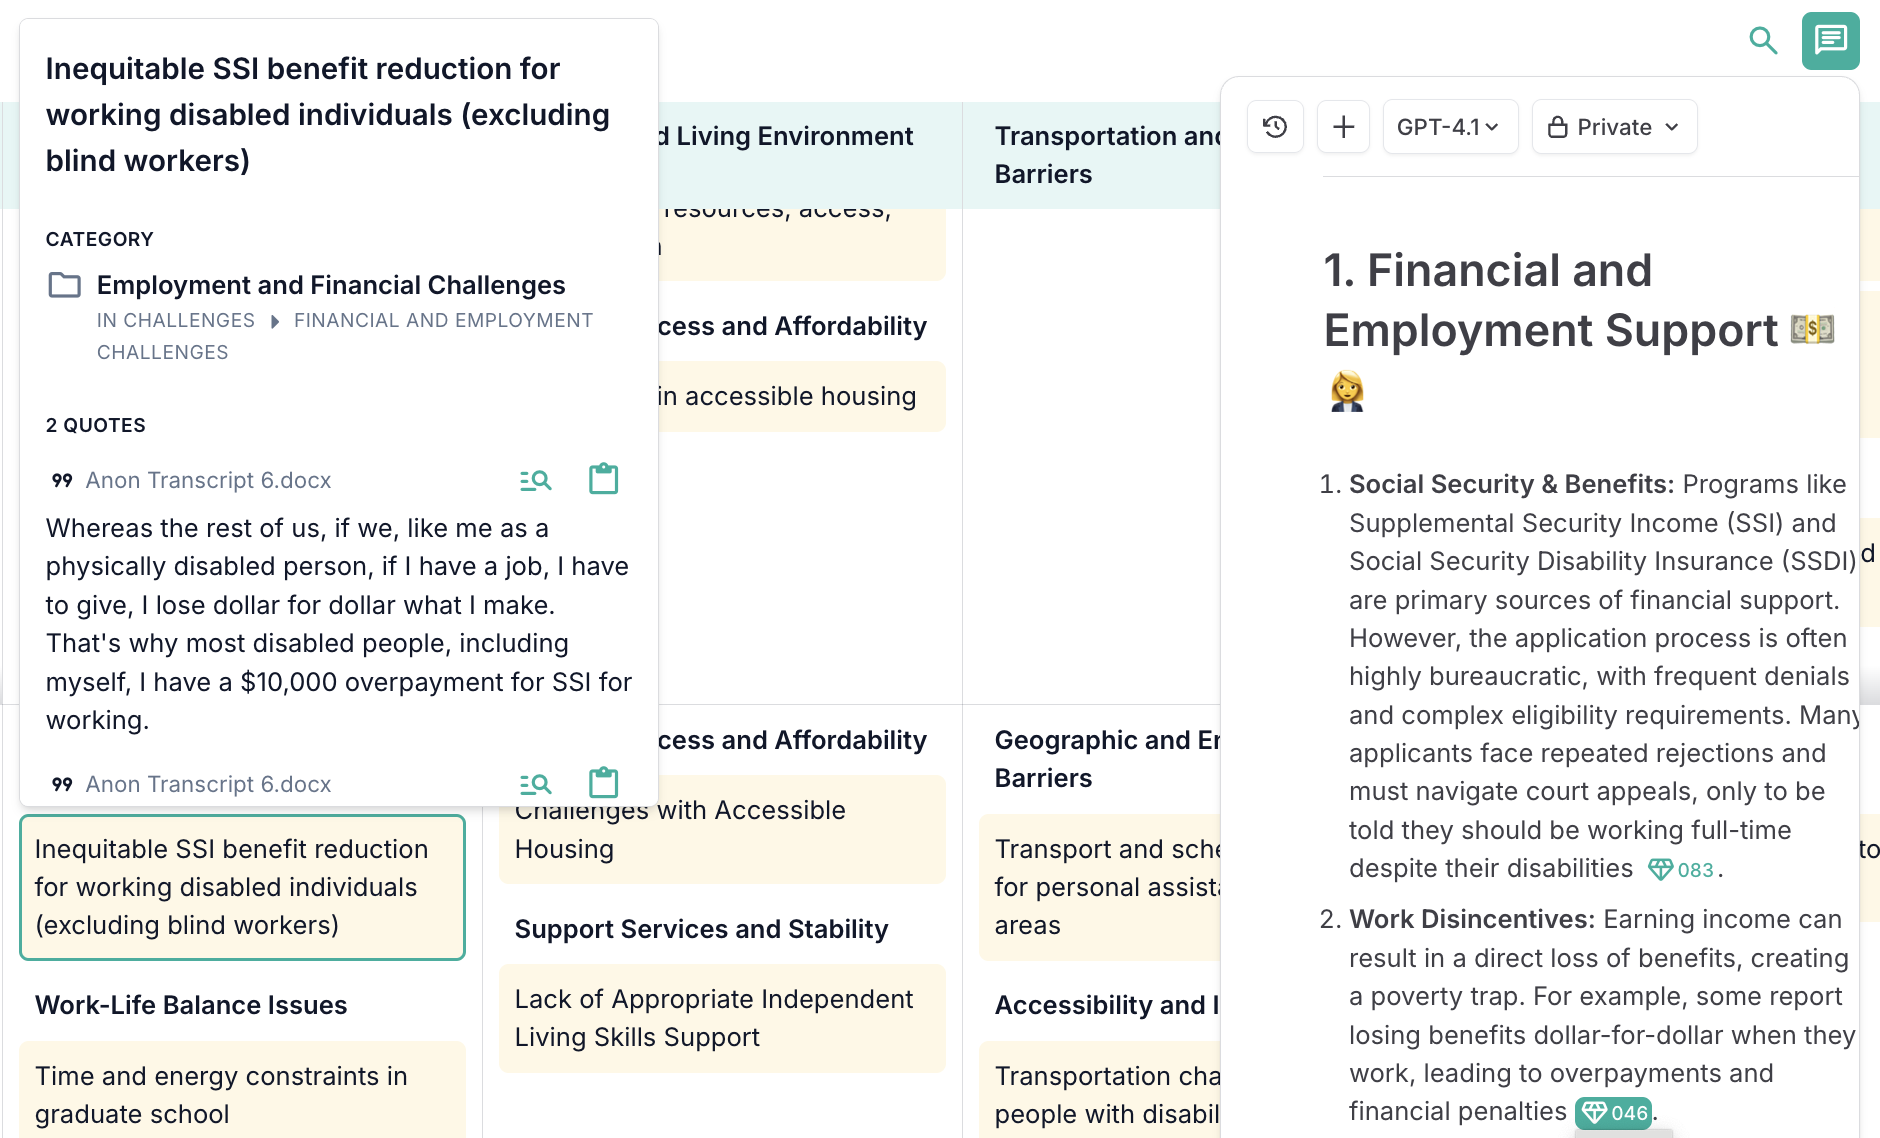The image size is (1880, 1138).
Task: Open chat history clock icon
Action: (x=1275, y=127)
